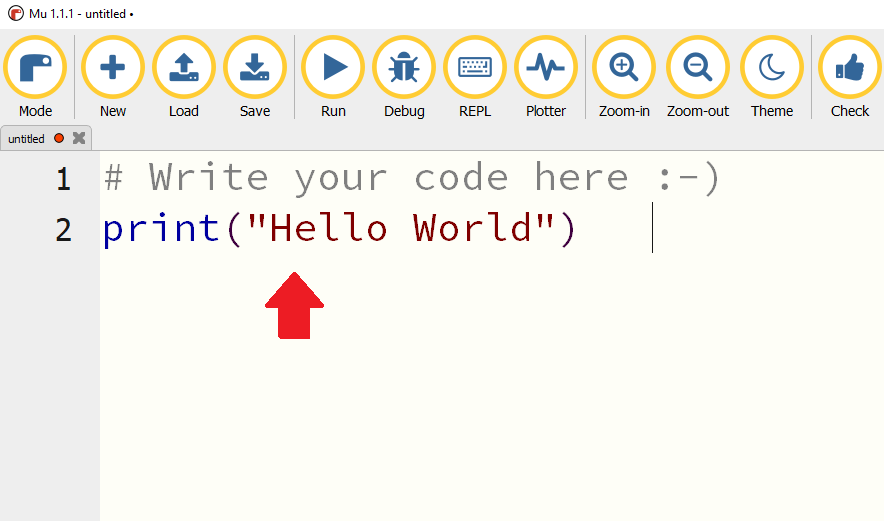Toggle the Theme to night mode

[x=772, y=77]
